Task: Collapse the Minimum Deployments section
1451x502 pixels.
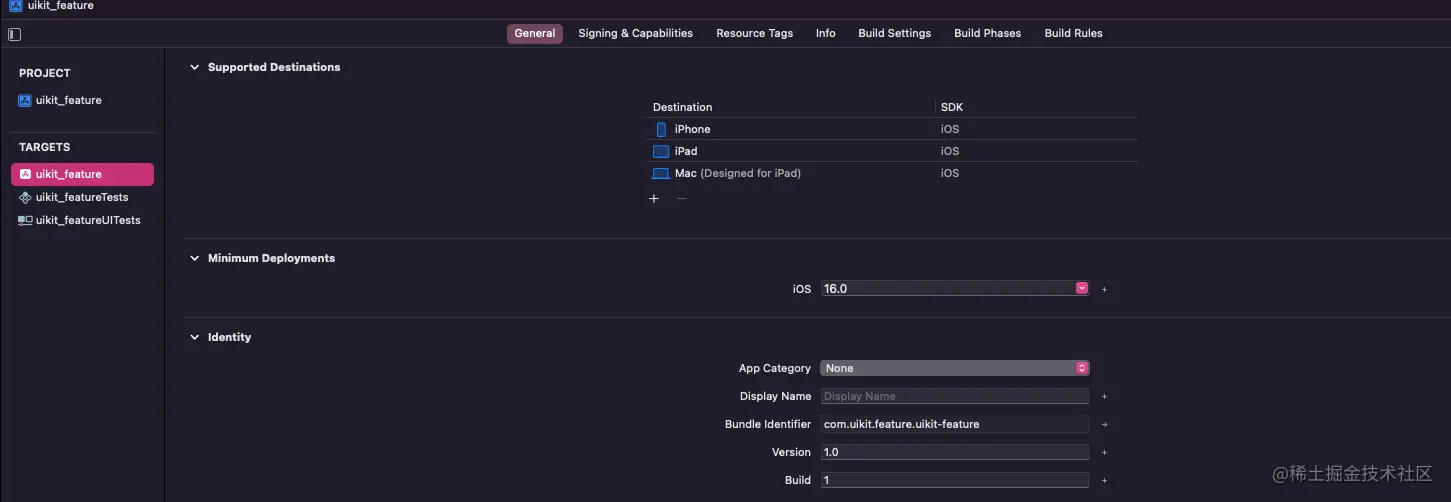Action: (195, 258)
